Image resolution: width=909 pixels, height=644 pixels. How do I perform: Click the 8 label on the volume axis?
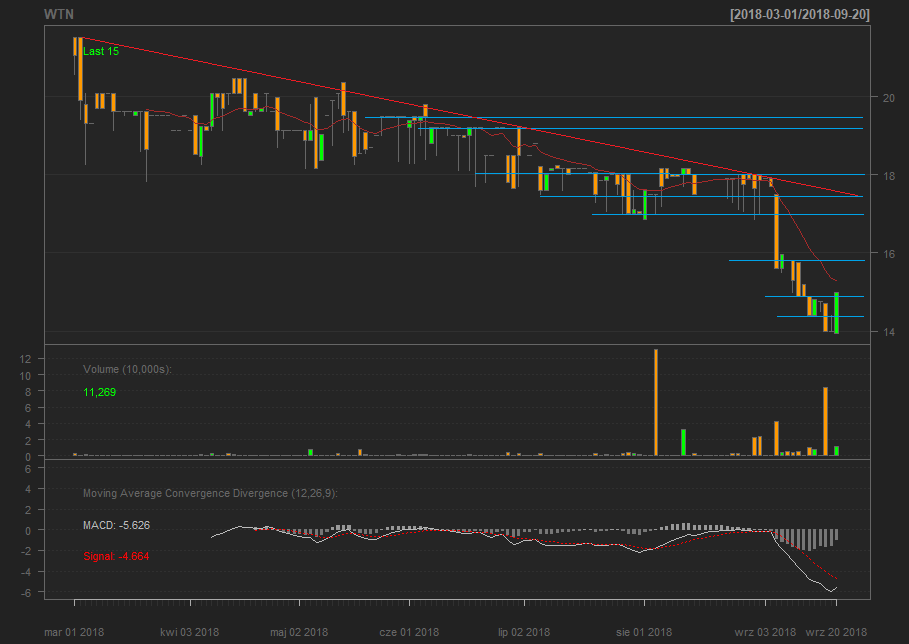pos(27,392)
